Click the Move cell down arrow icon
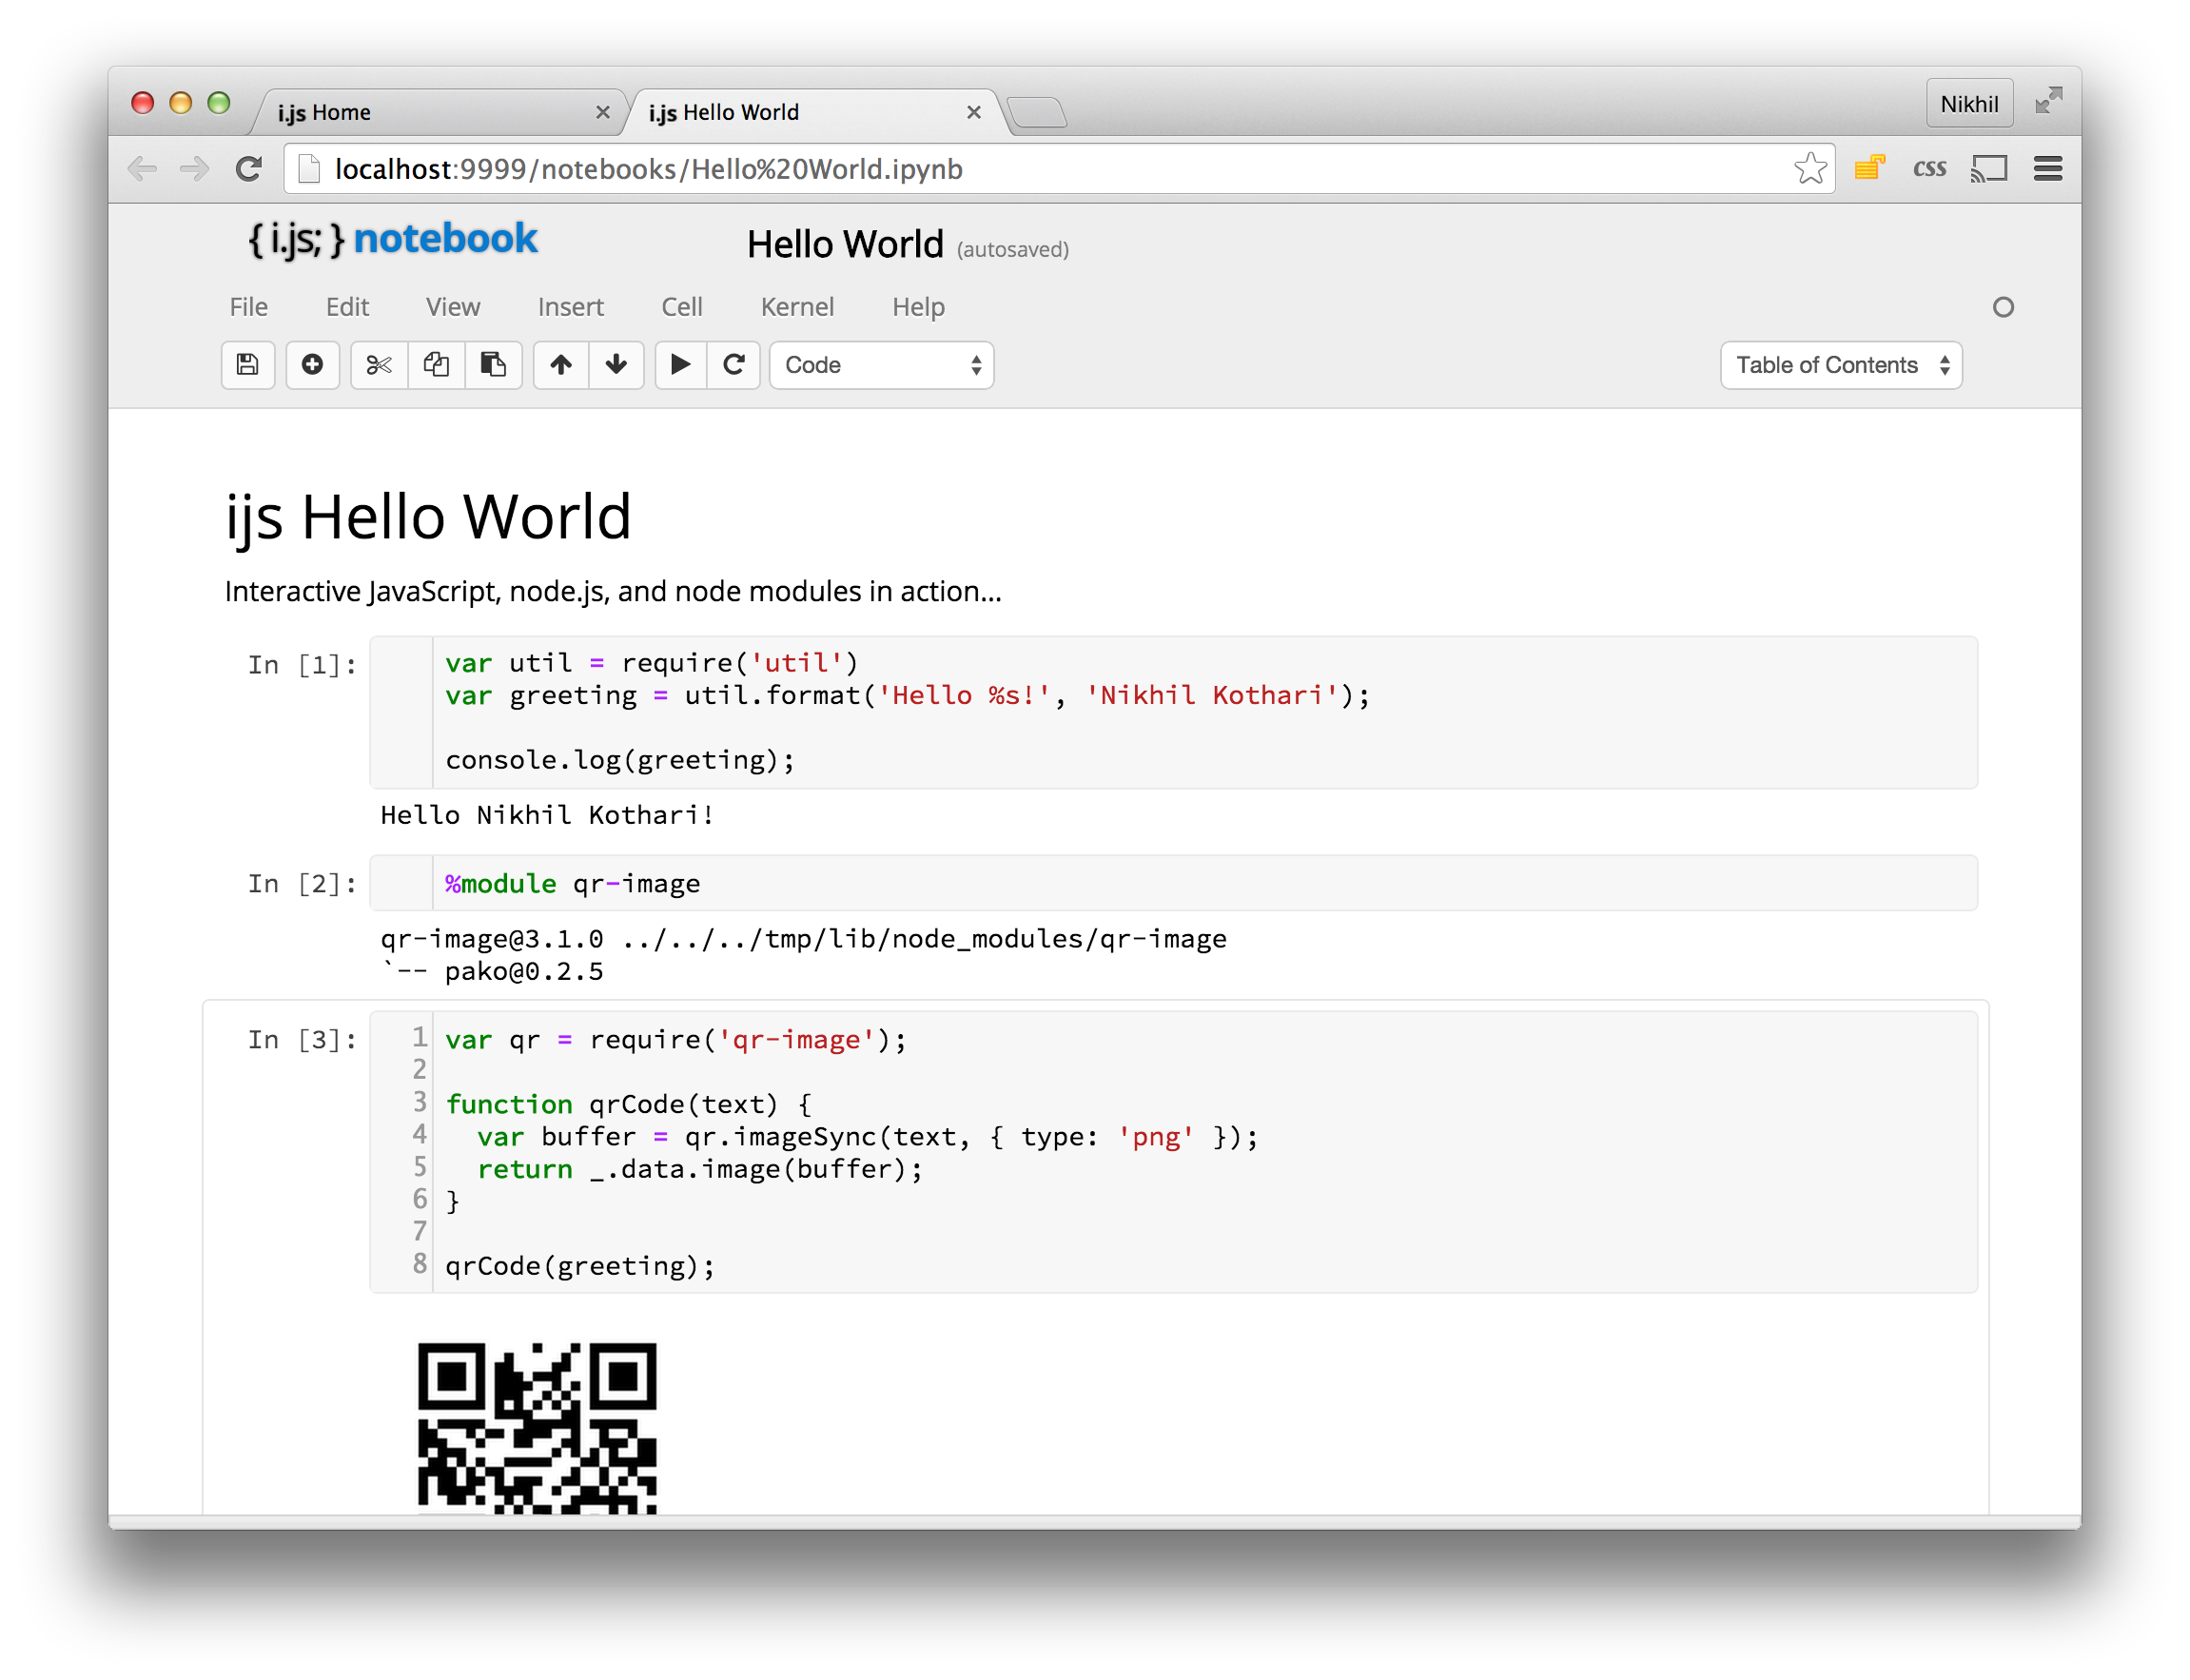 (616, 365)
